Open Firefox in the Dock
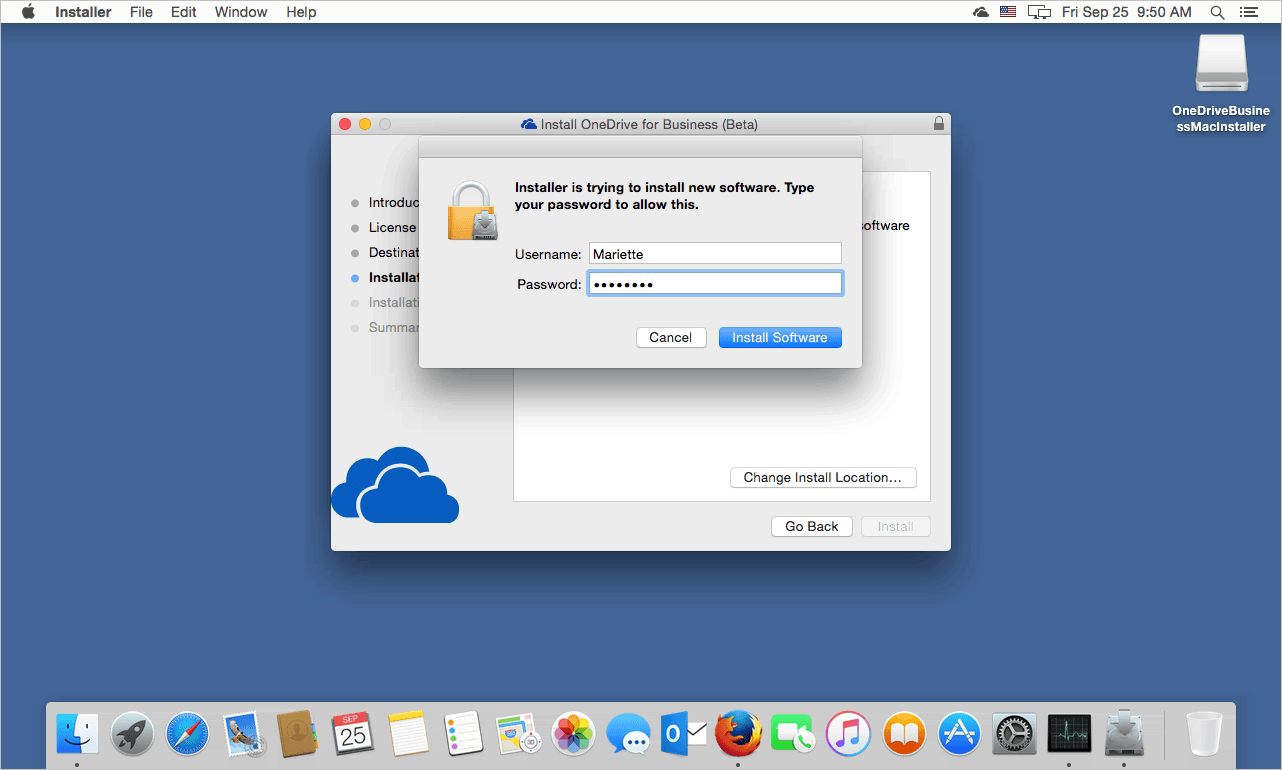The height and width of the screenshot is (770, 1282). click(739, 735)
